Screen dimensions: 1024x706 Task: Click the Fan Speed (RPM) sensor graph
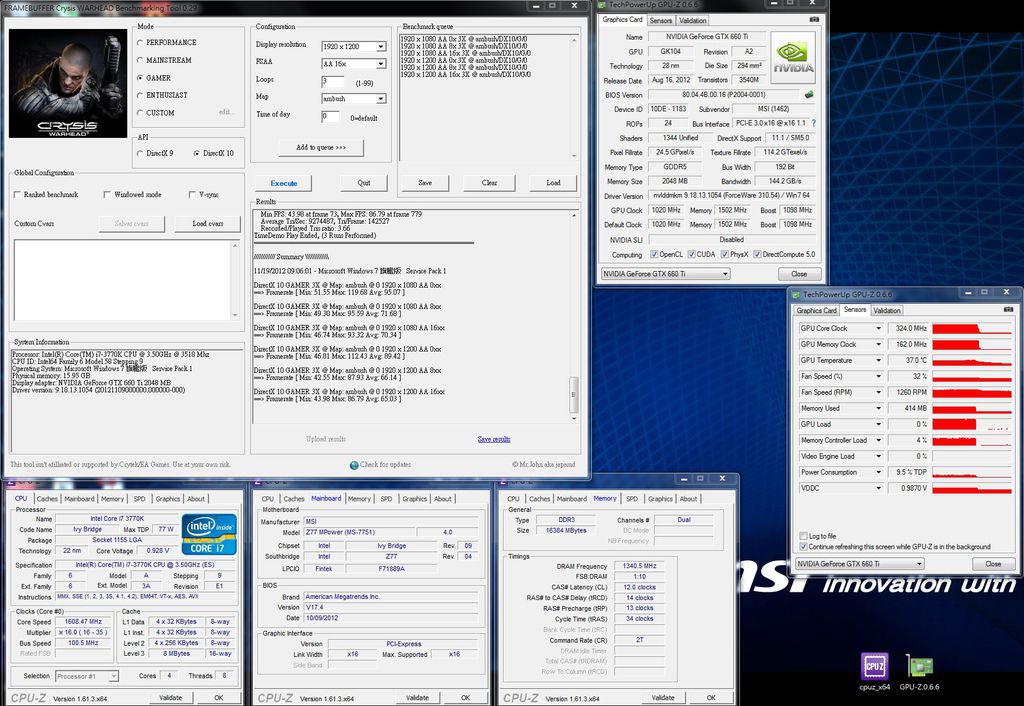pos(972,393)
